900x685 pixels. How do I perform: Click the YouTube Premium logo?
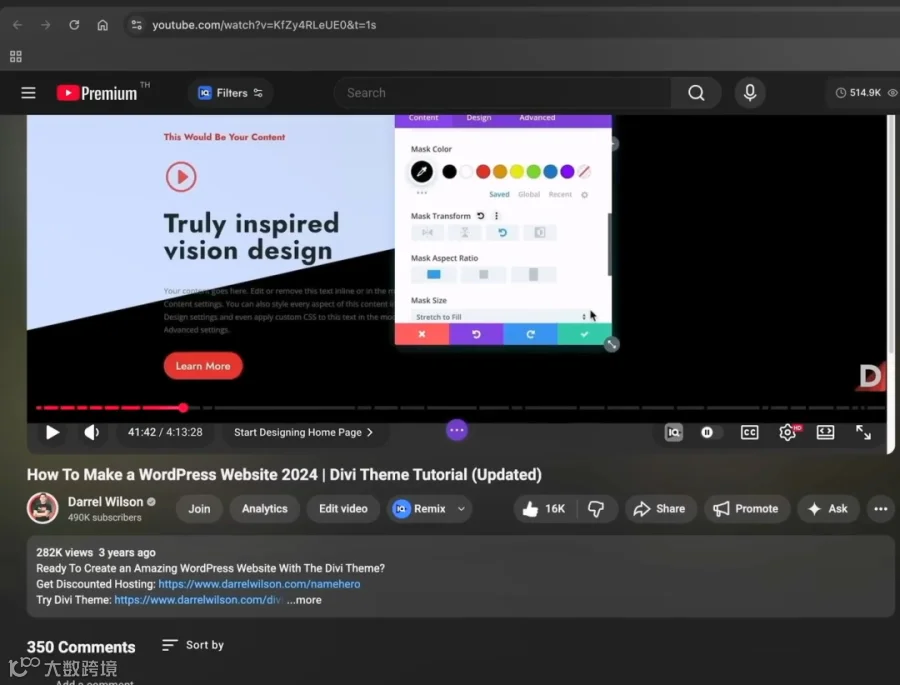pyautogui.click(x=97, y=93)
